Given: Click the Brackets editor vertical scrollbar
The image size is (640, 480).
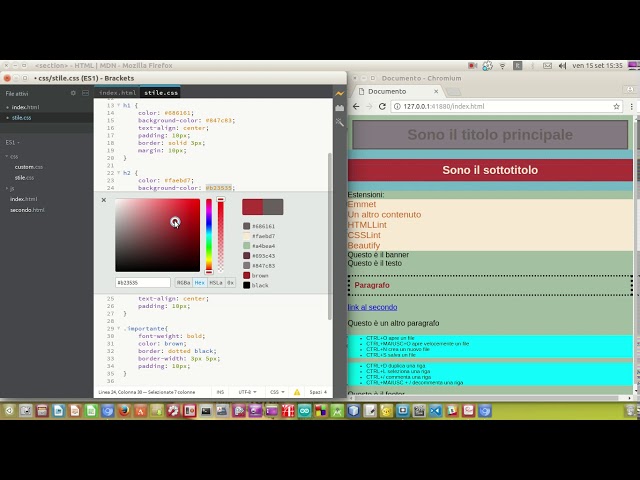Looking at the screenshot, I should [330, 236].
